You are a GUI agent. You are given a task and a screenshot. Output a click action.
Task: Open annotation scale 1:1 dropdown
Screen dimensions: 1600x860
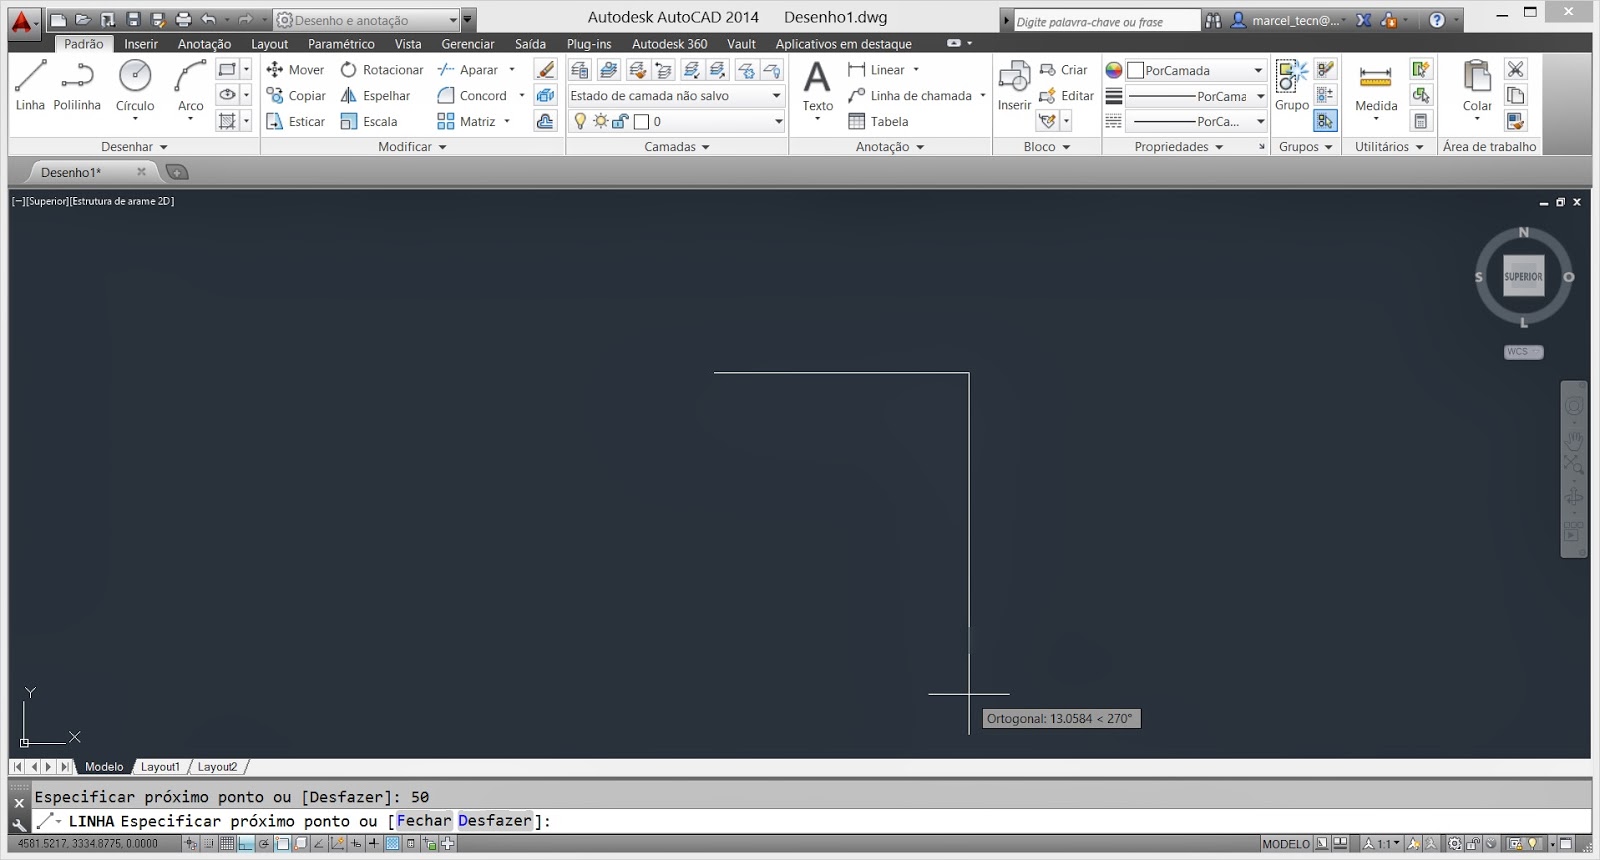[x=1384, y=844]
